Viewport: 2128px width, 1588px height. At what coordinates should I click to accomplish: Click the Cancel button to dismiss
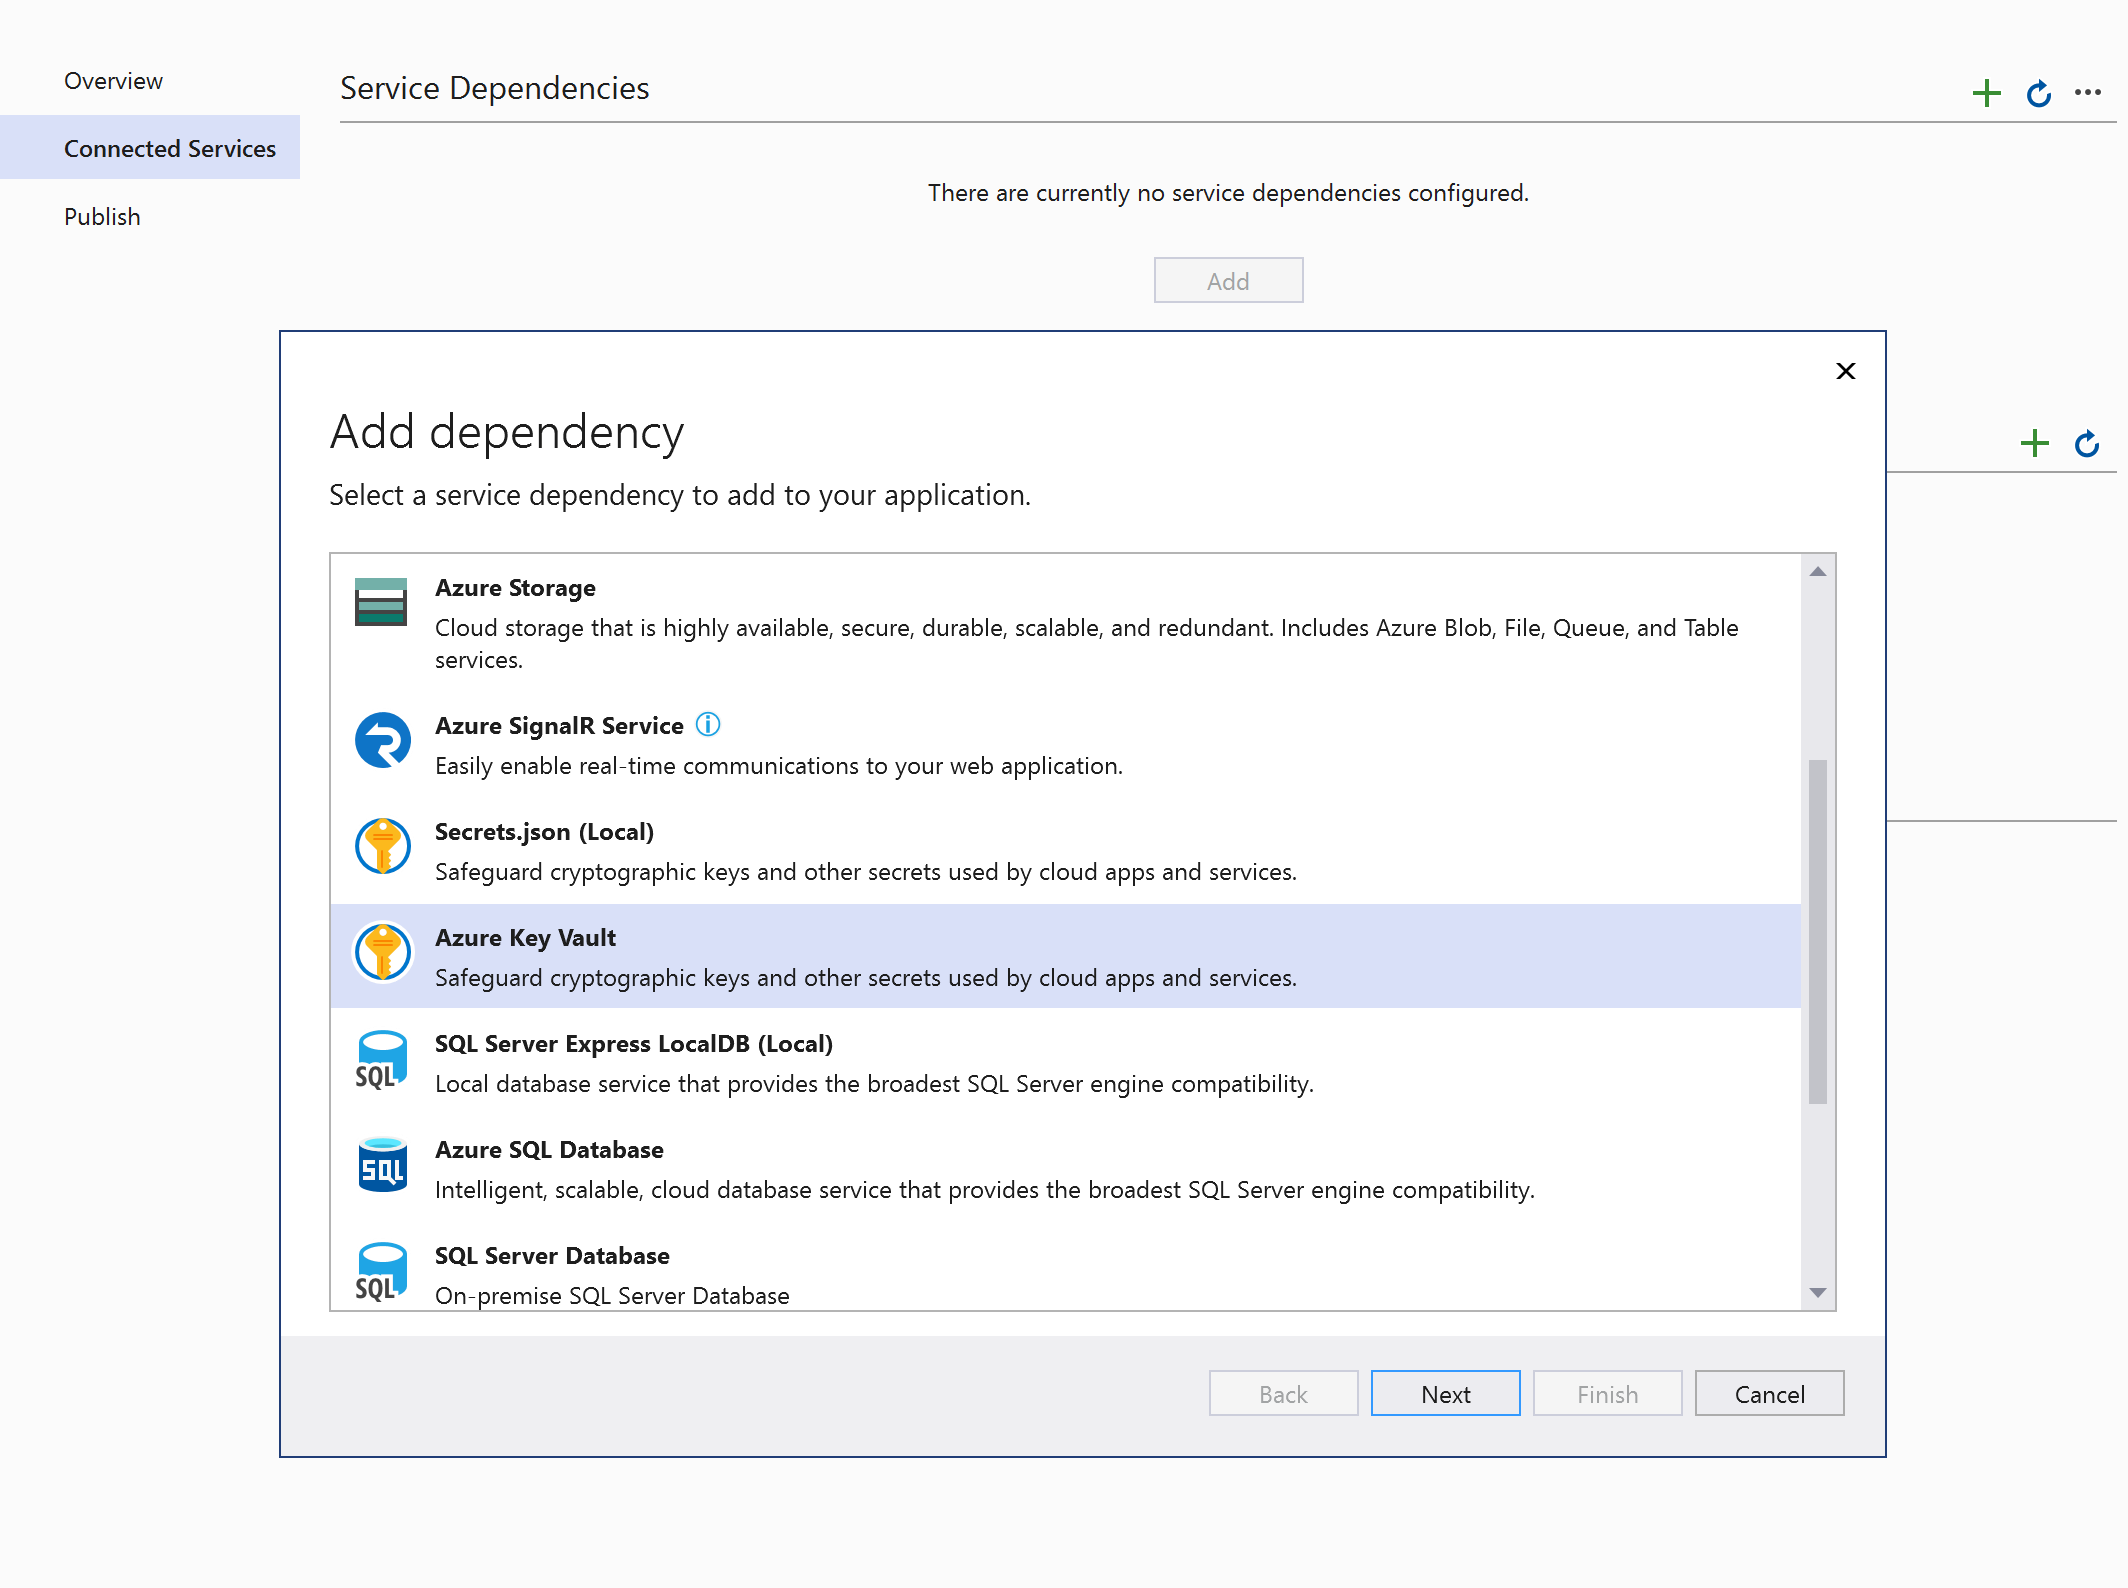[1768, 1393]
